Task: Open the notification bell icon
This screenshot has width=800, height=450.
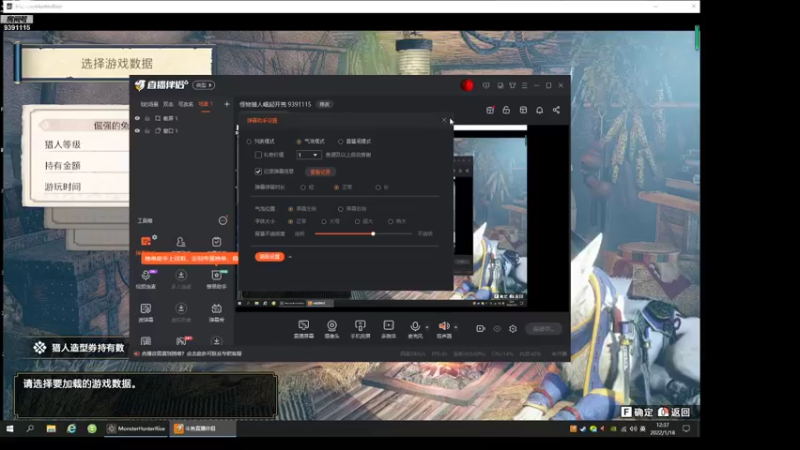Action: pyautogui.click(x=539, y=110)
